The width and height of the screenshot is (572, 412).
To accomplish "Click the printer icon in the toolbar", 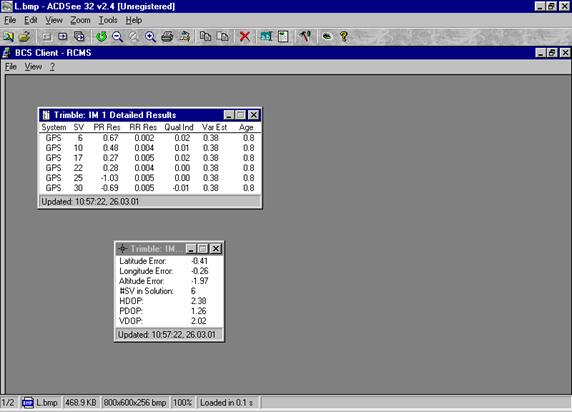I will 167,36.
